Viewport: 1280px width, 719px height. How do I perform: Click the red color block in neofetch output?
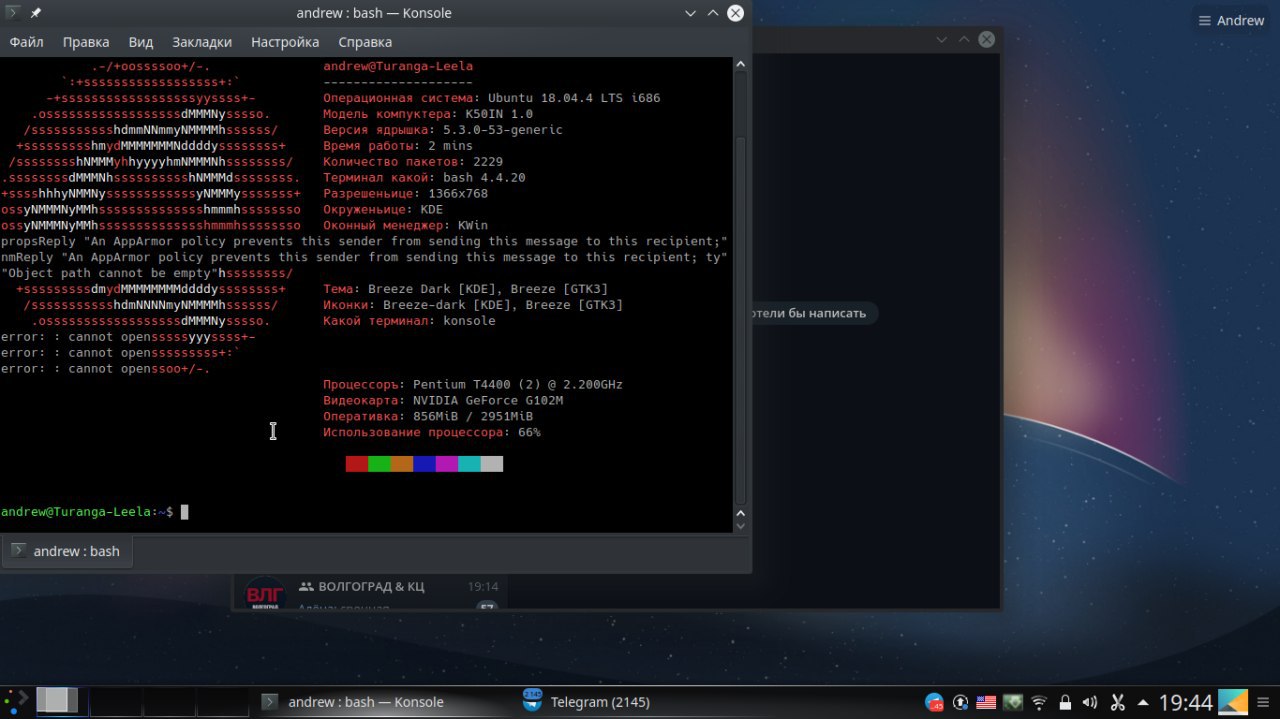click(x=357, y=464)
